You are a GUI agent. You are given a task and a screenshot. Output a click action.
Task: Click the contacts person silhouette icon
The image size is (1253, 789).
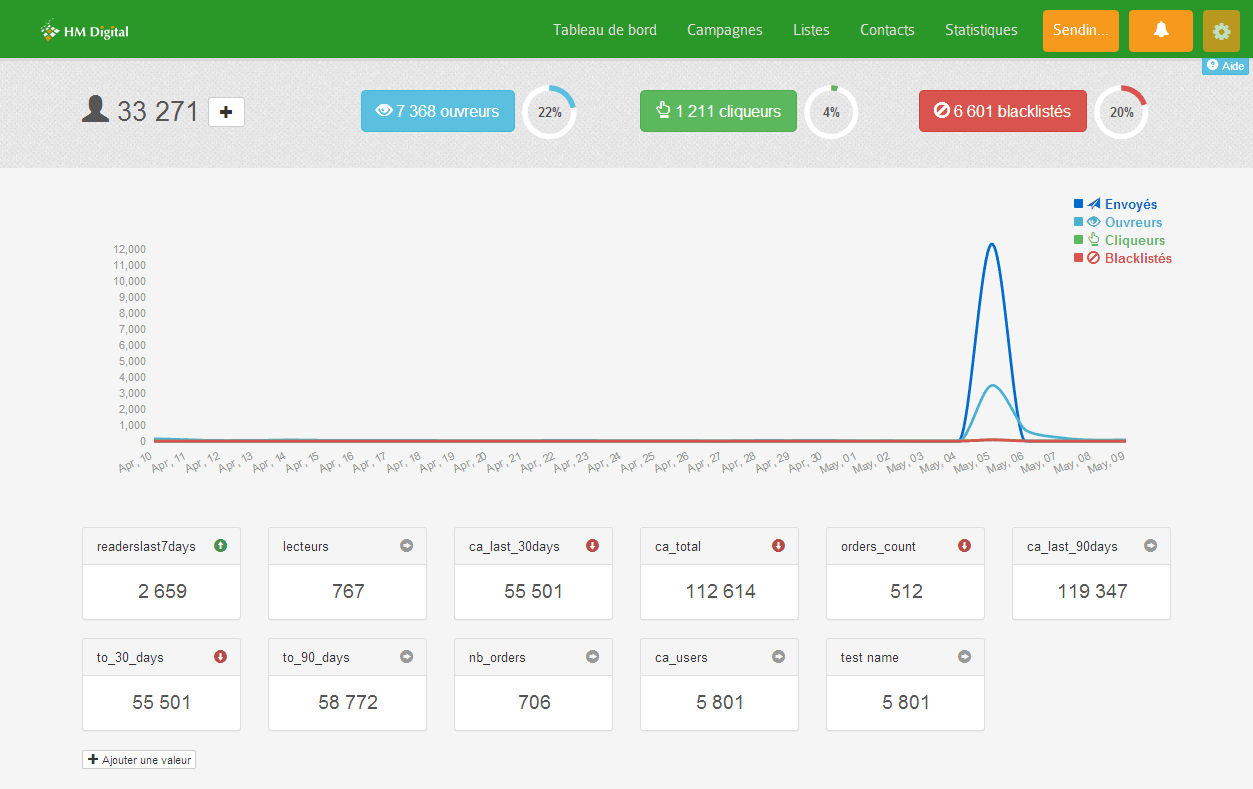tap(95, 110)
